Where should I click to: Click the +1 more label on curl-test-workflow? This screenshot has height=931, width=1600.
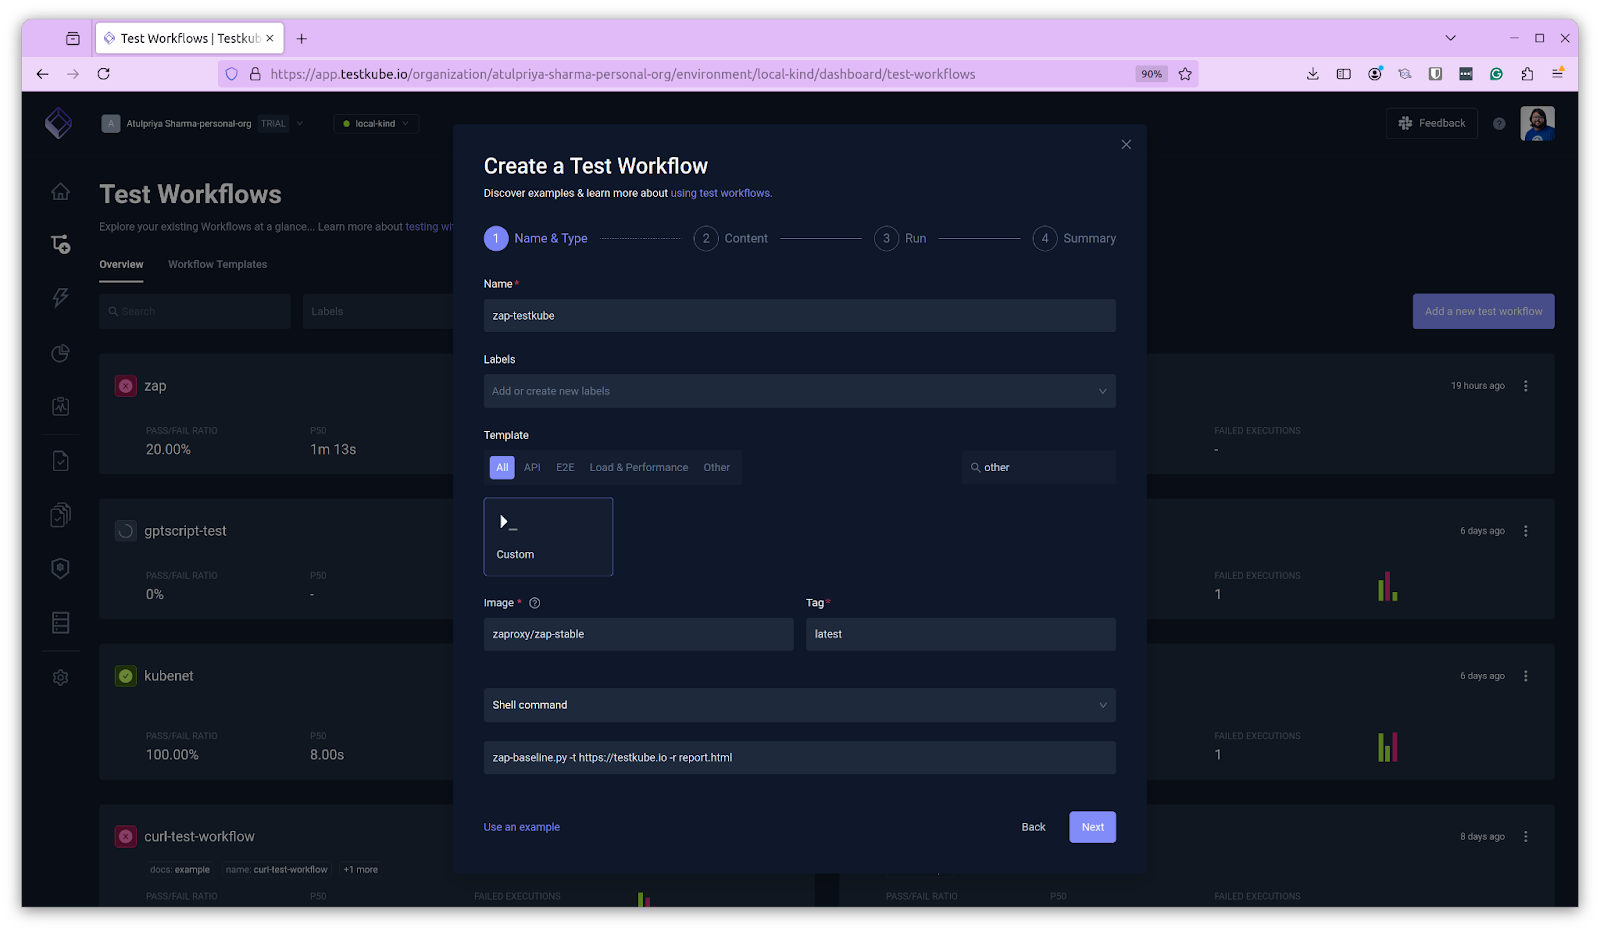[x=361, y=870]
